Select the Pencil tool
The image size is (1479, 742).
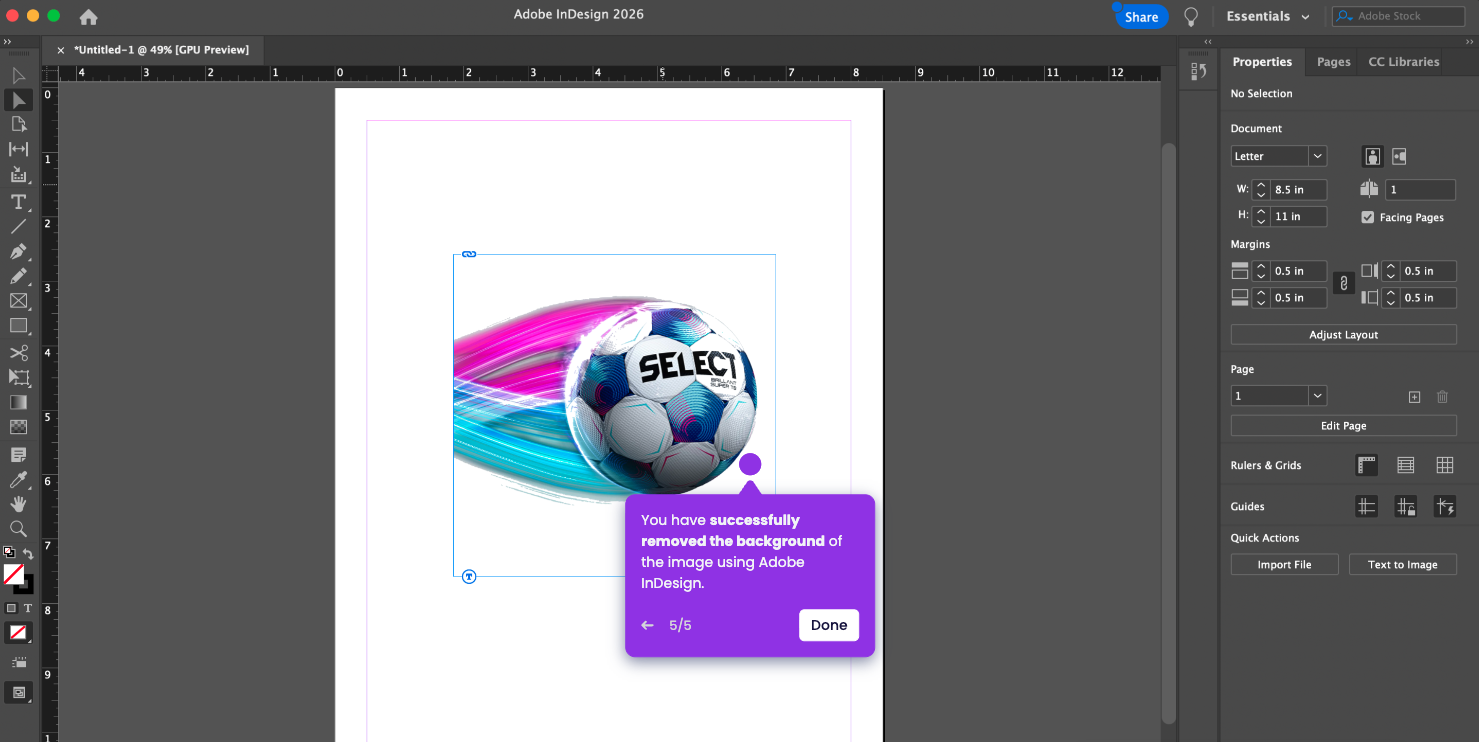tap(18, 276)
